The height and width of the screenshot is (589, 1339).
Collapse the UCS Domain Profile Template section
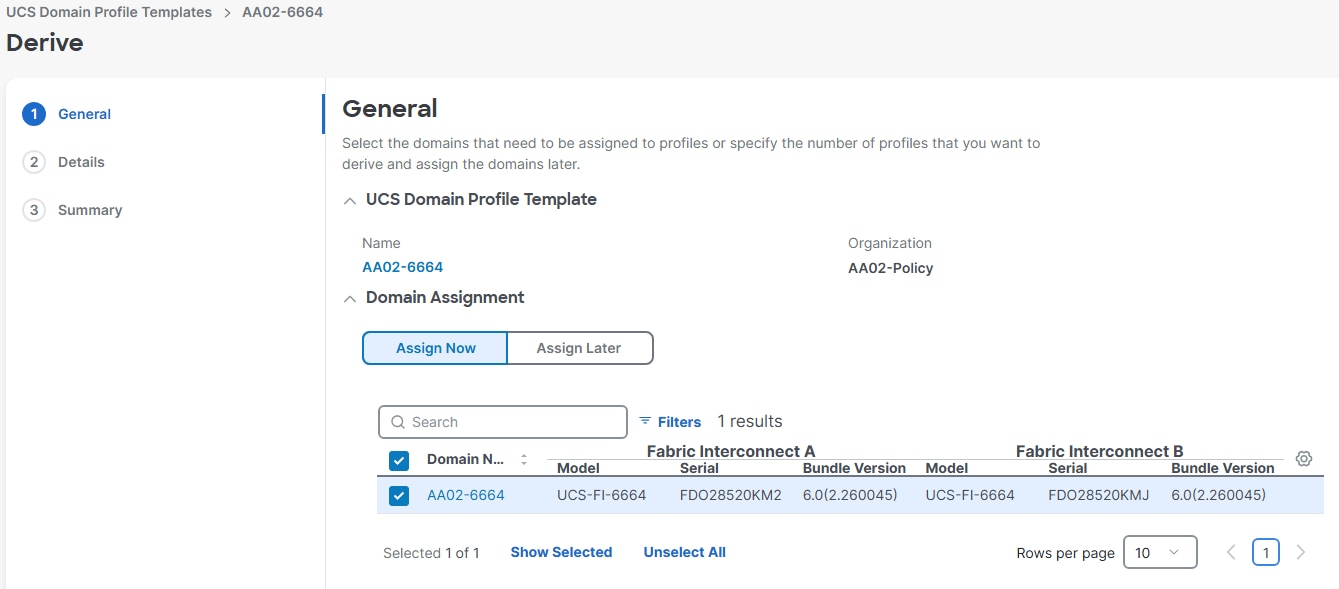349,200
